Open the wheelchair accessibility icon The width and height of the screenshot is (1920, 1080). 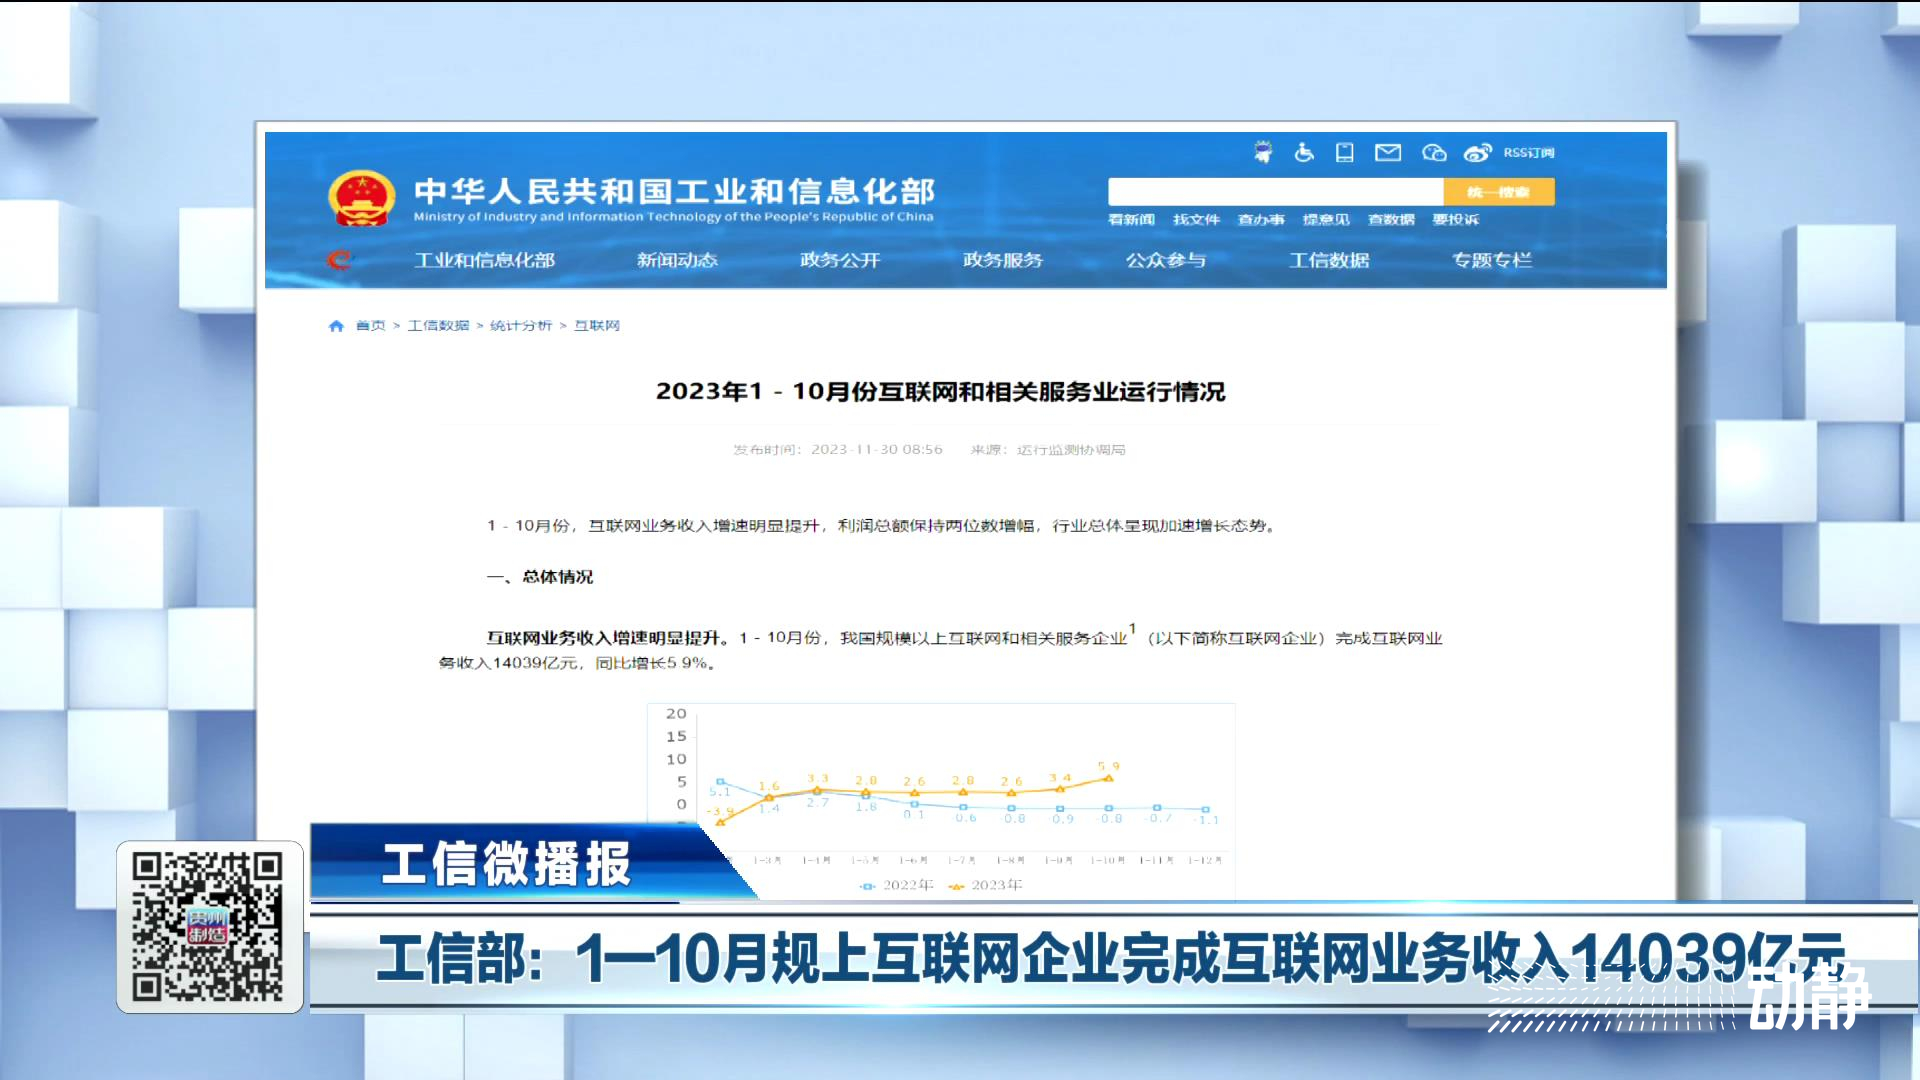coord(1304,152)
